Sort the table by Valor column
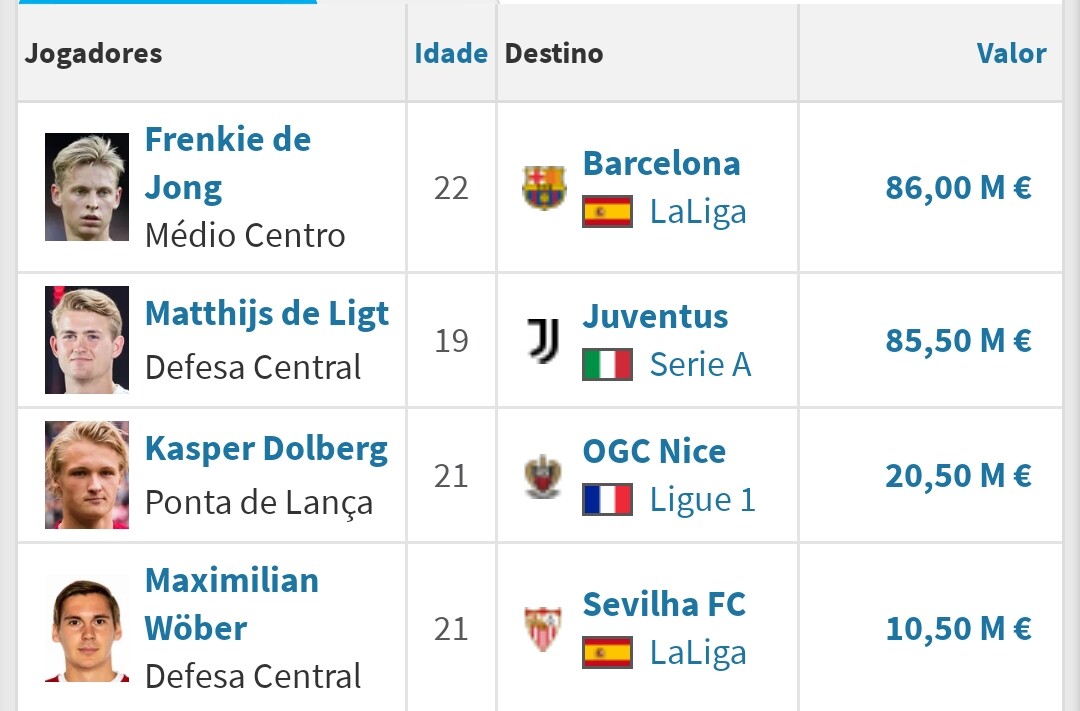This screenshot has height=711, width=1080. [x=1011, y=53]
